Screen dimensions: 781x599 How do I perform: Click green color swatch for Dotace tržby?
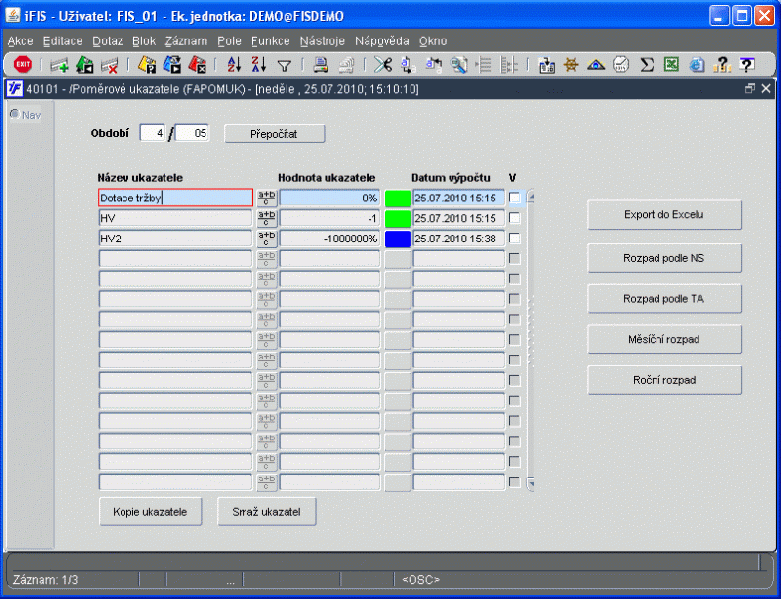[x=397, y=198]
